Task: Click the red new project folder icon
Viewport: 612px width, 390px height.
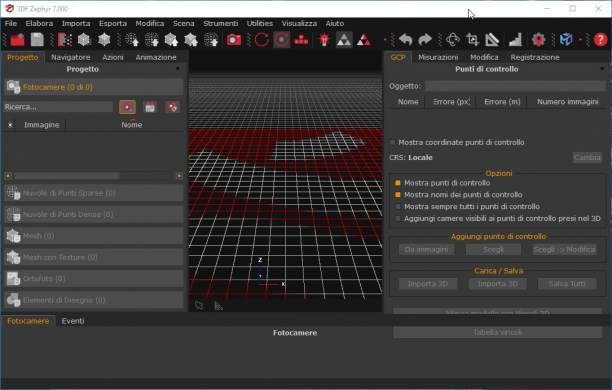Action: click(x=17, y=40)
